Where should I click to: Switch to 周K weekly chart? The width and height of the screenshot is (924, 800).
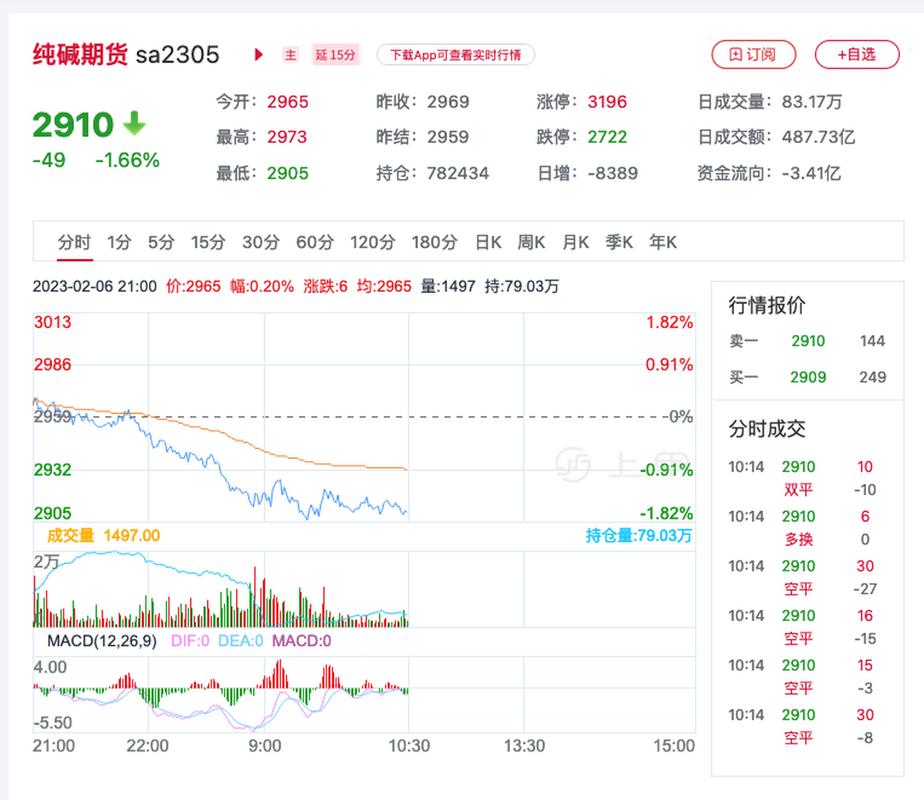(x=531, y=242)
